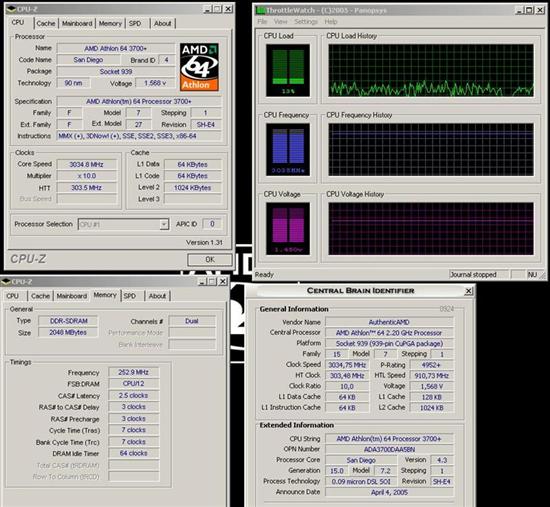
Task: Click the CPU-Z title bar icon of top window
Action: click(11, 9)
